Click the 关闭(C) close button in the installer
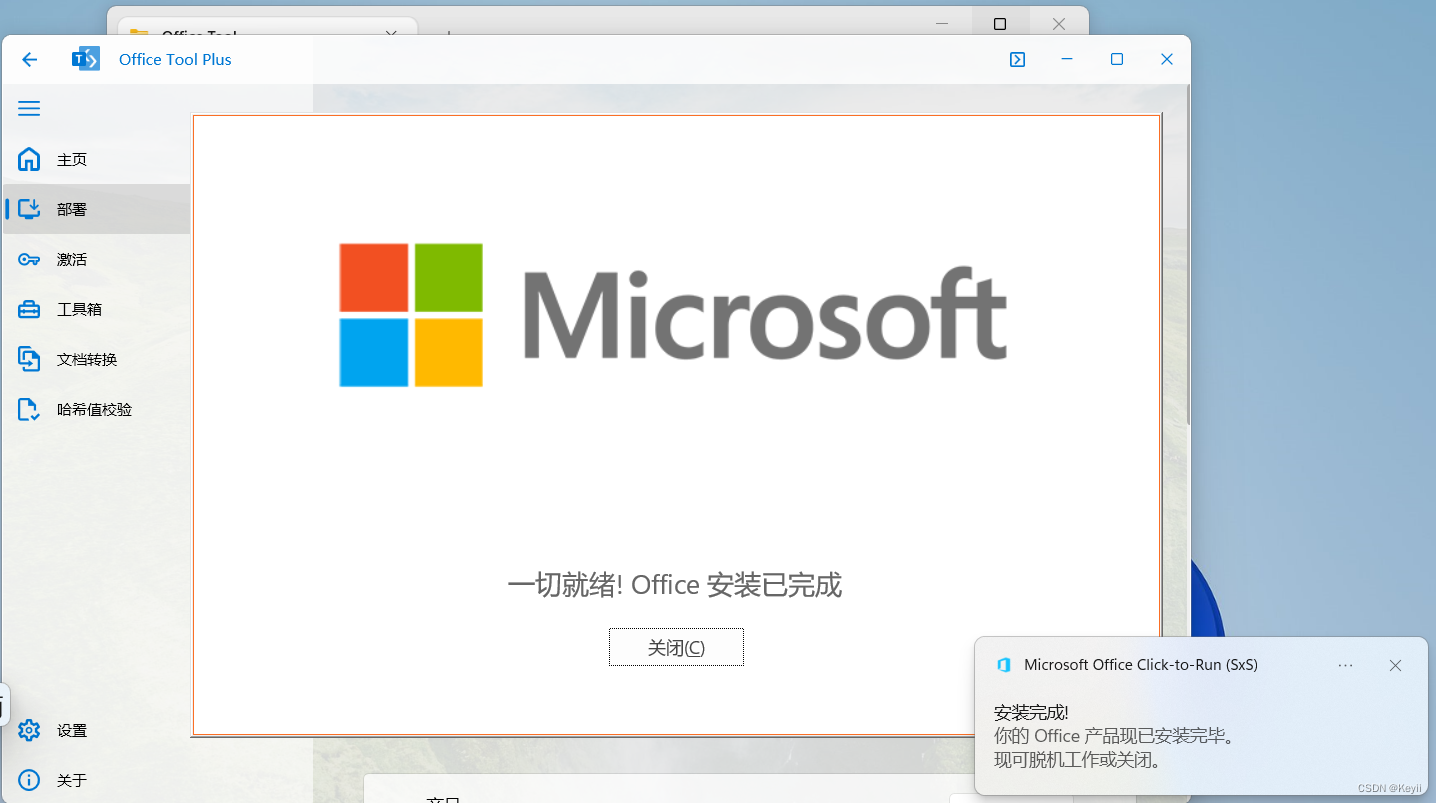 coord(676,646)
